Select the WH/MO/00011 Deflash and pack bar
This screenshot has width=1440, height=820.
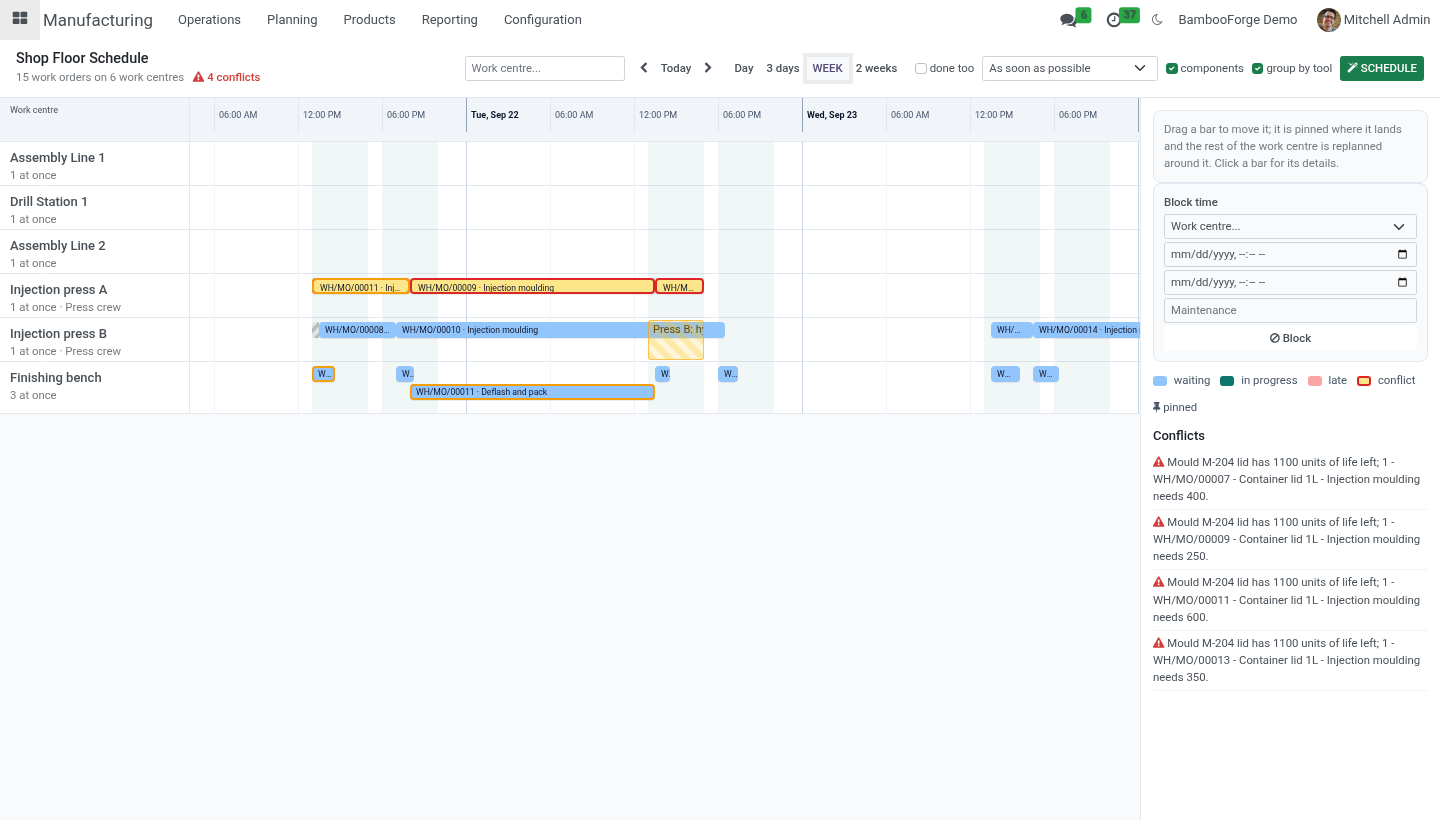coord(533,392)
